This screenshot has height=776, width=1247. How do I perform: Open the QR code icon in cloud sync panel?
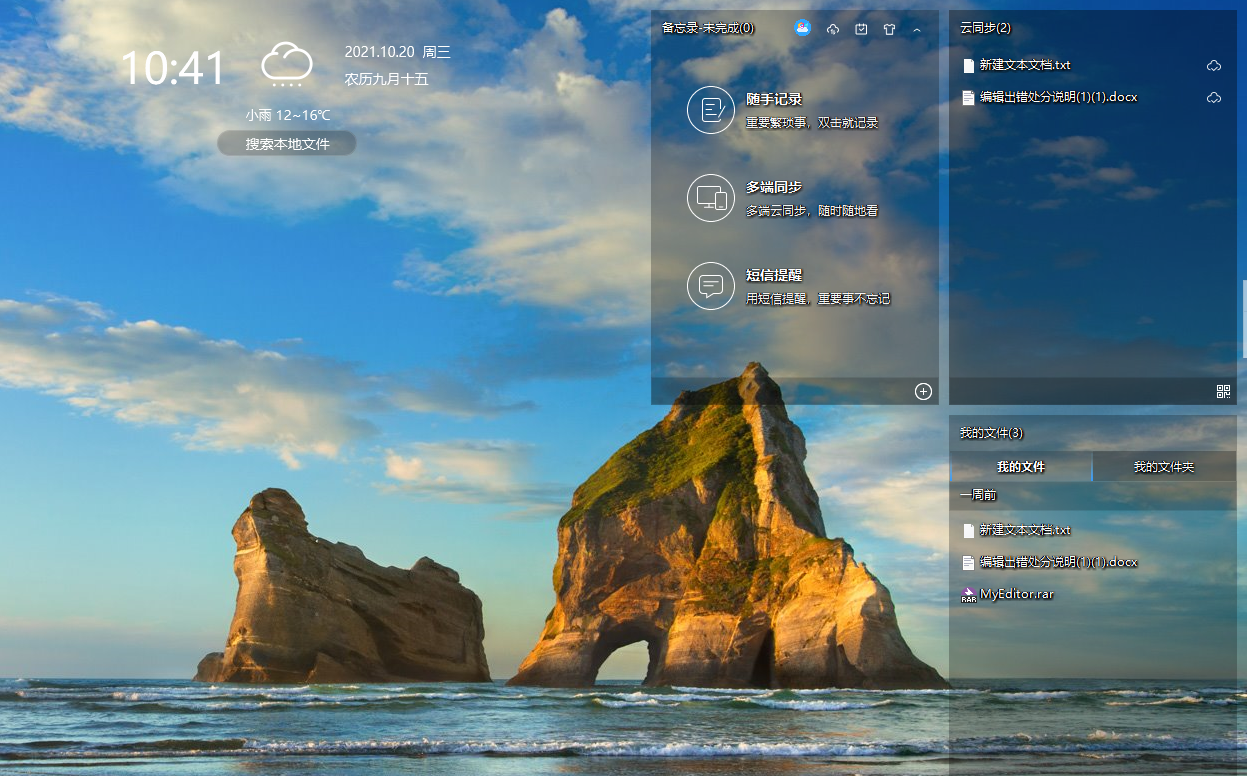[x=1223, y=391]
